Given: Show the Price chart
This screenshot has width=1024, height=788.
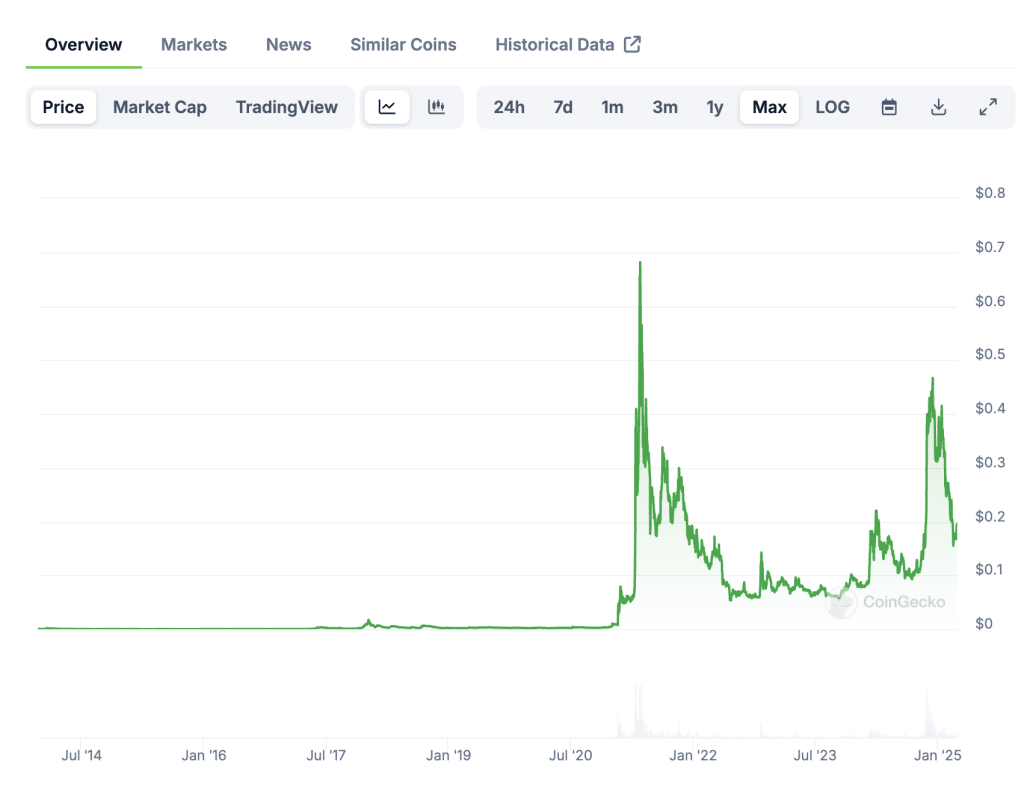Looking at the screenshot, I should [63, 107].
